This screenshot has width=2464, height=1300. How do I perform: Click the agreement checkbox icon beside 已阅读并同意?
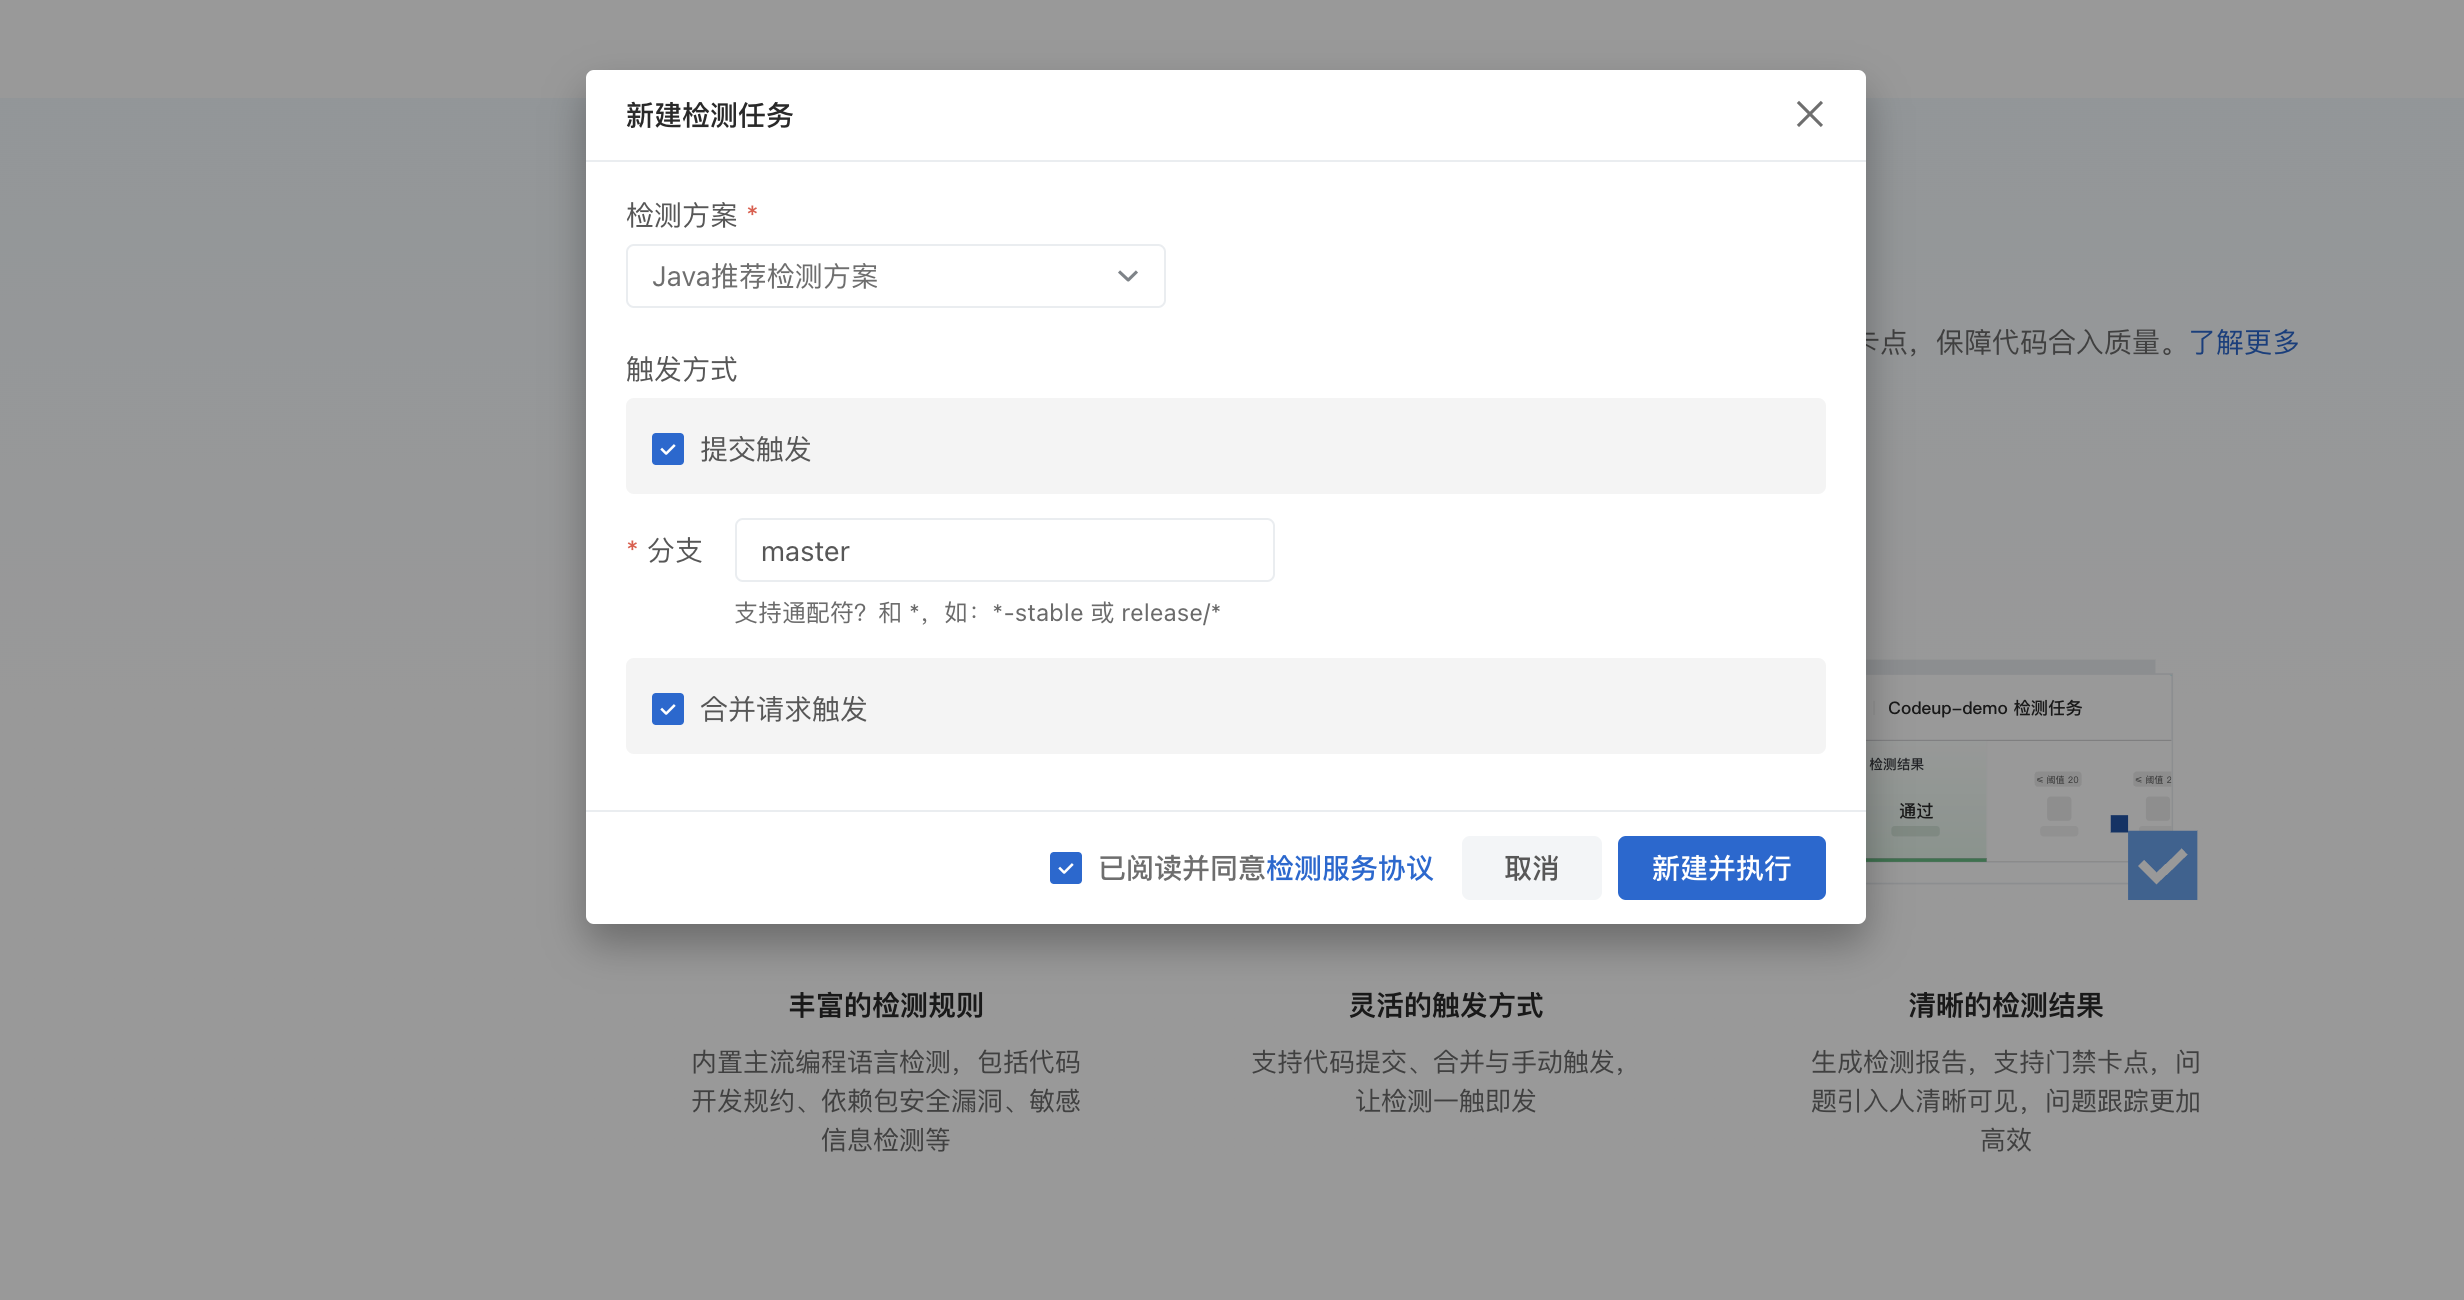[x=1066, y=868]
